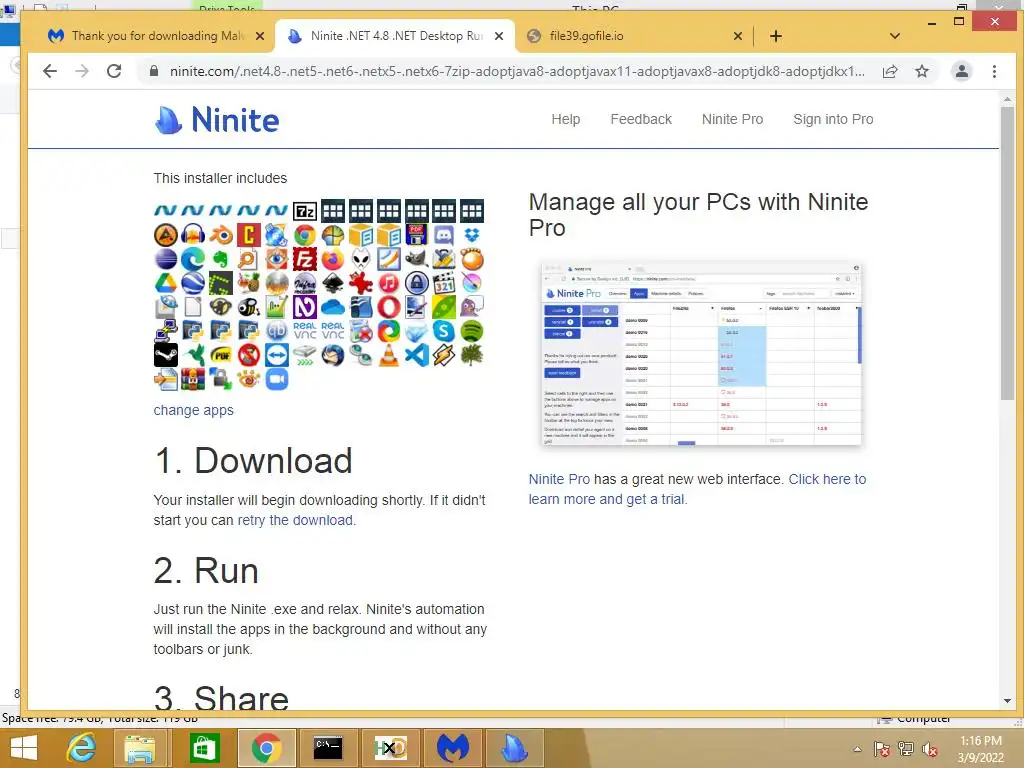Screen dimensions: 1024x768
Task: Click the OneDrive cloud icon
Action: [x=332, y=306]
